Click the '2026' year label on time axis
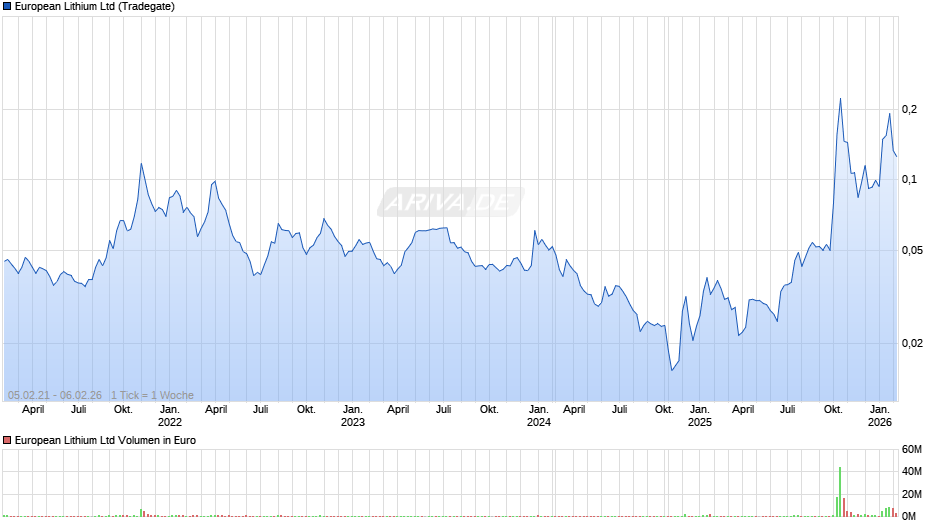The width and height of the screenshot is (940, 526). [880, 422]
